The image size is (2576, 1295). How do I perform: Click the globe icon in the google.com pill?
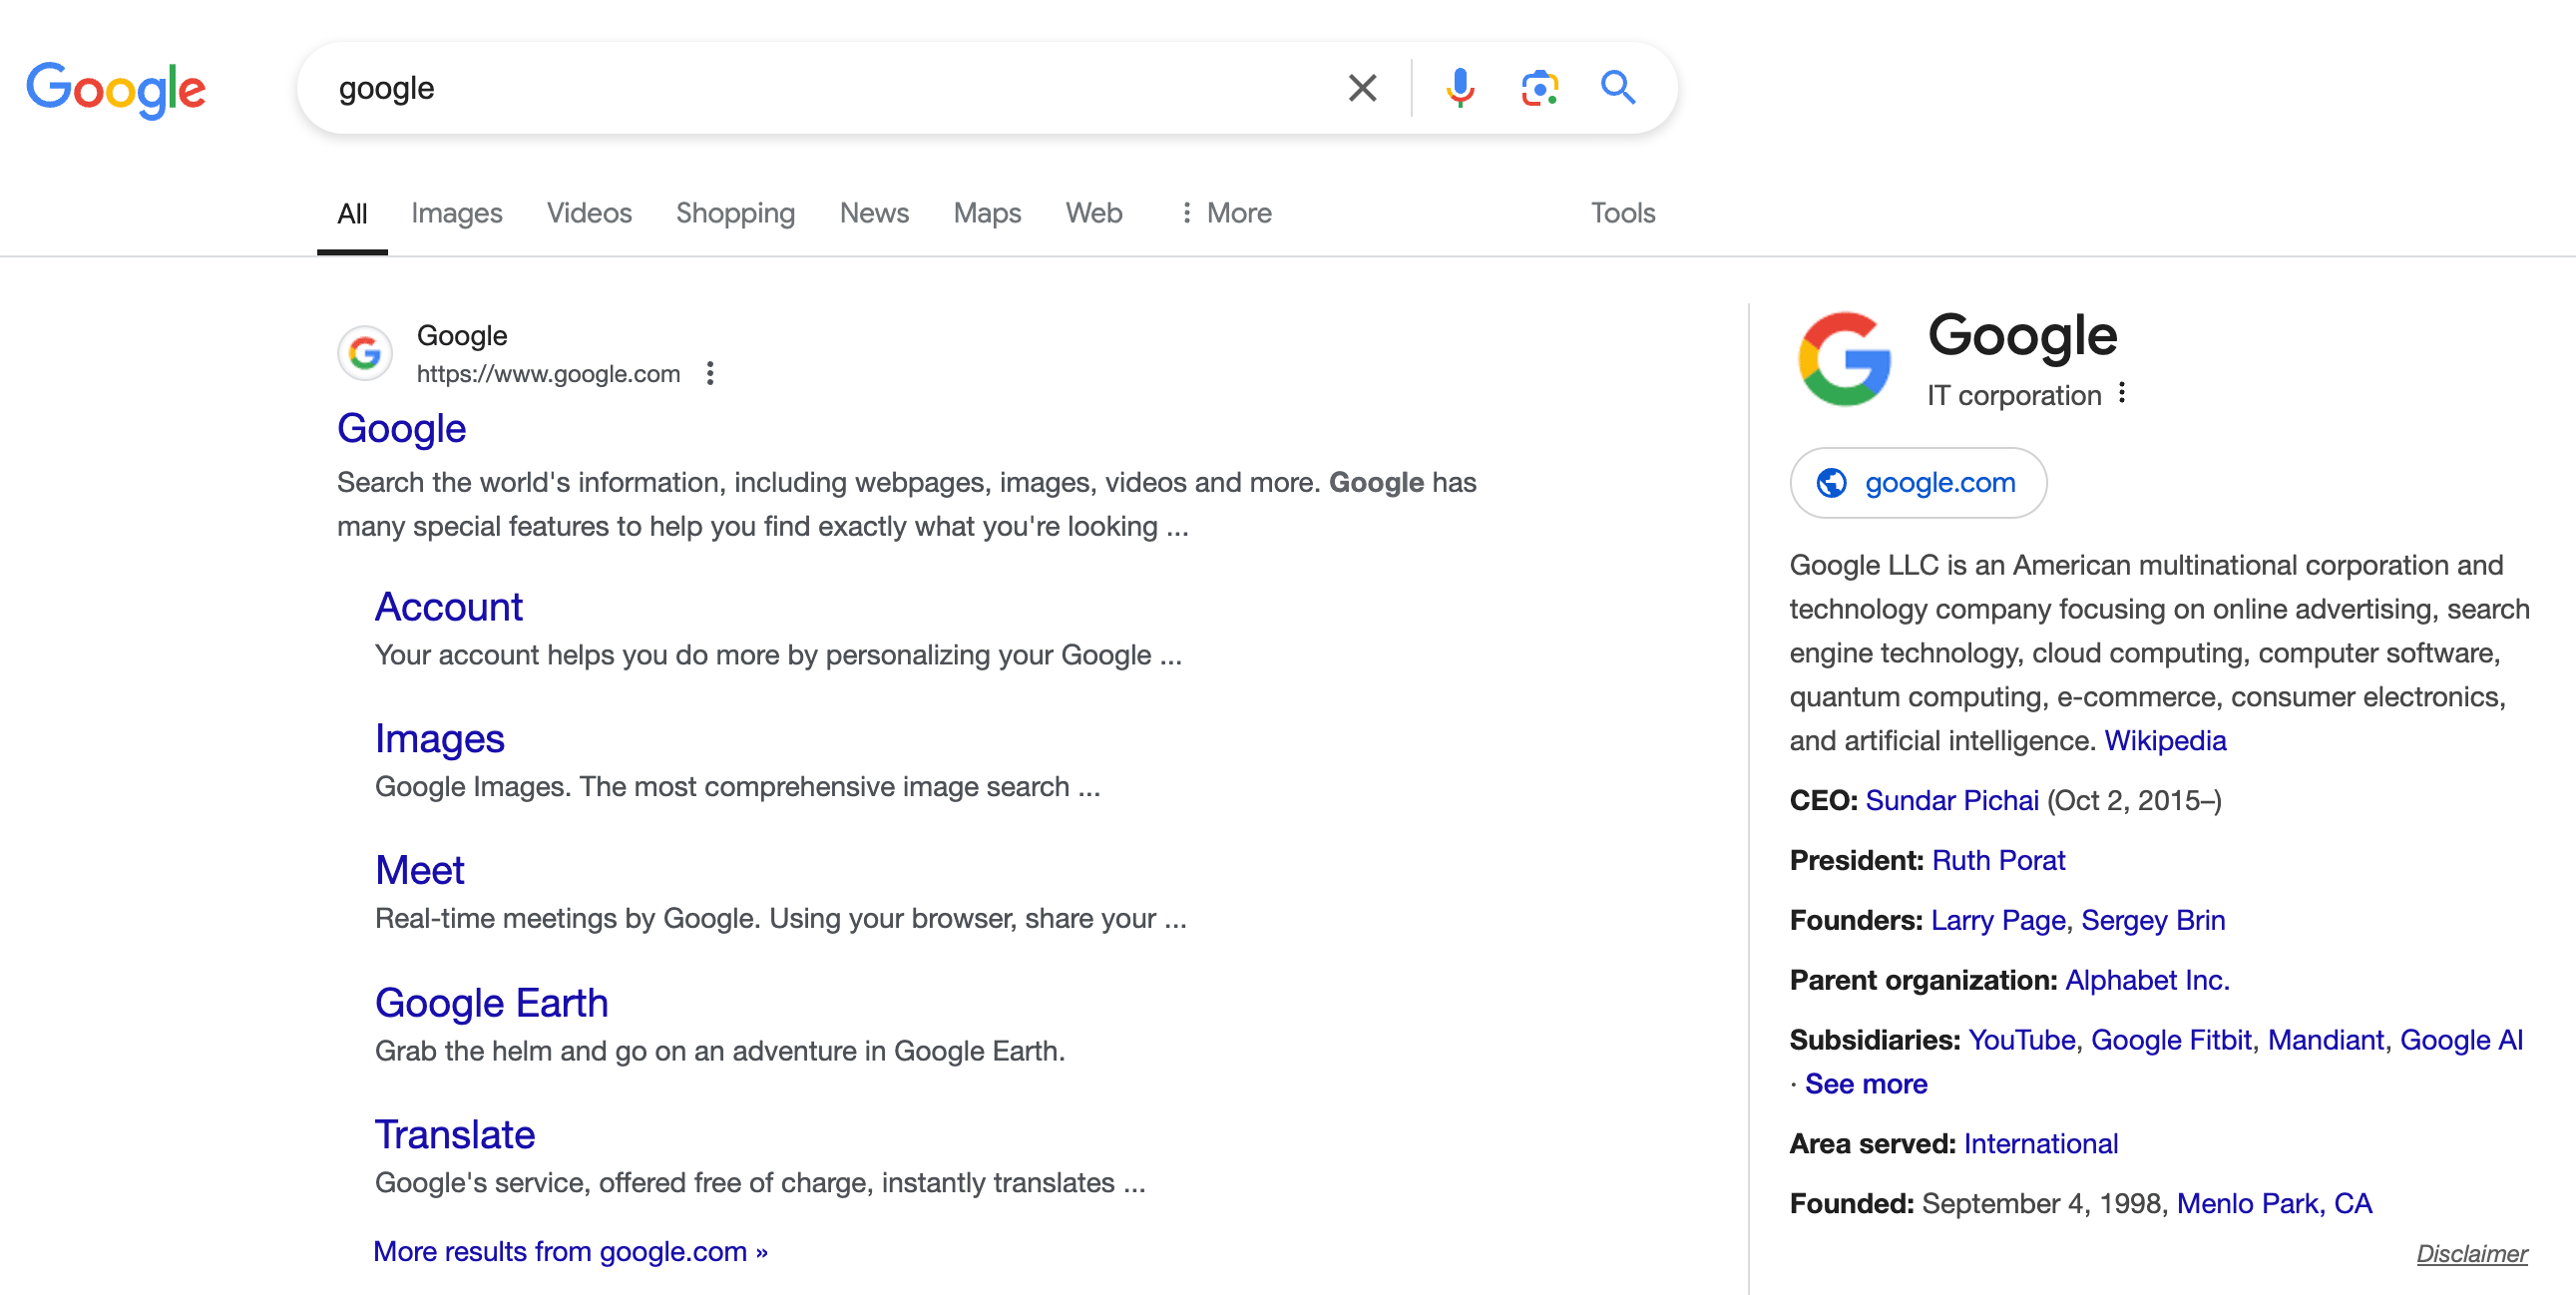coord(1833,482)
